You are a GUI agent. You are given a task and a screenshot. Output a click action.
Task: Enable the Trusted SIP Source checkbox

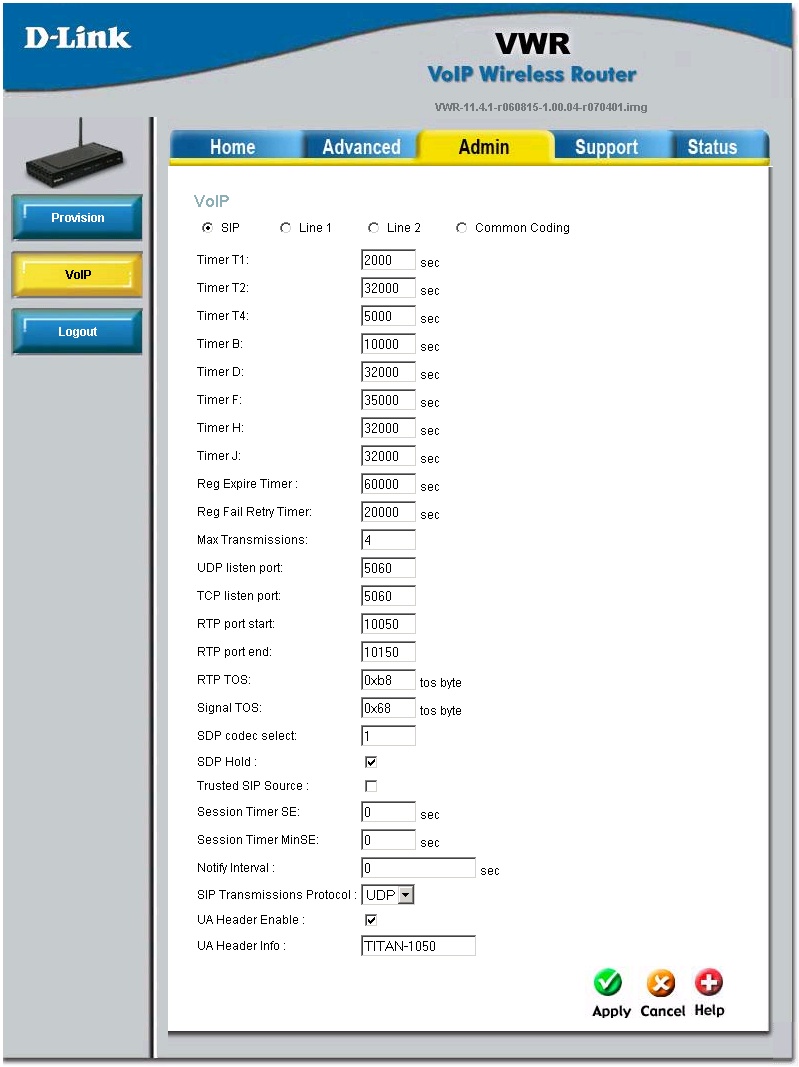point(371,786)
